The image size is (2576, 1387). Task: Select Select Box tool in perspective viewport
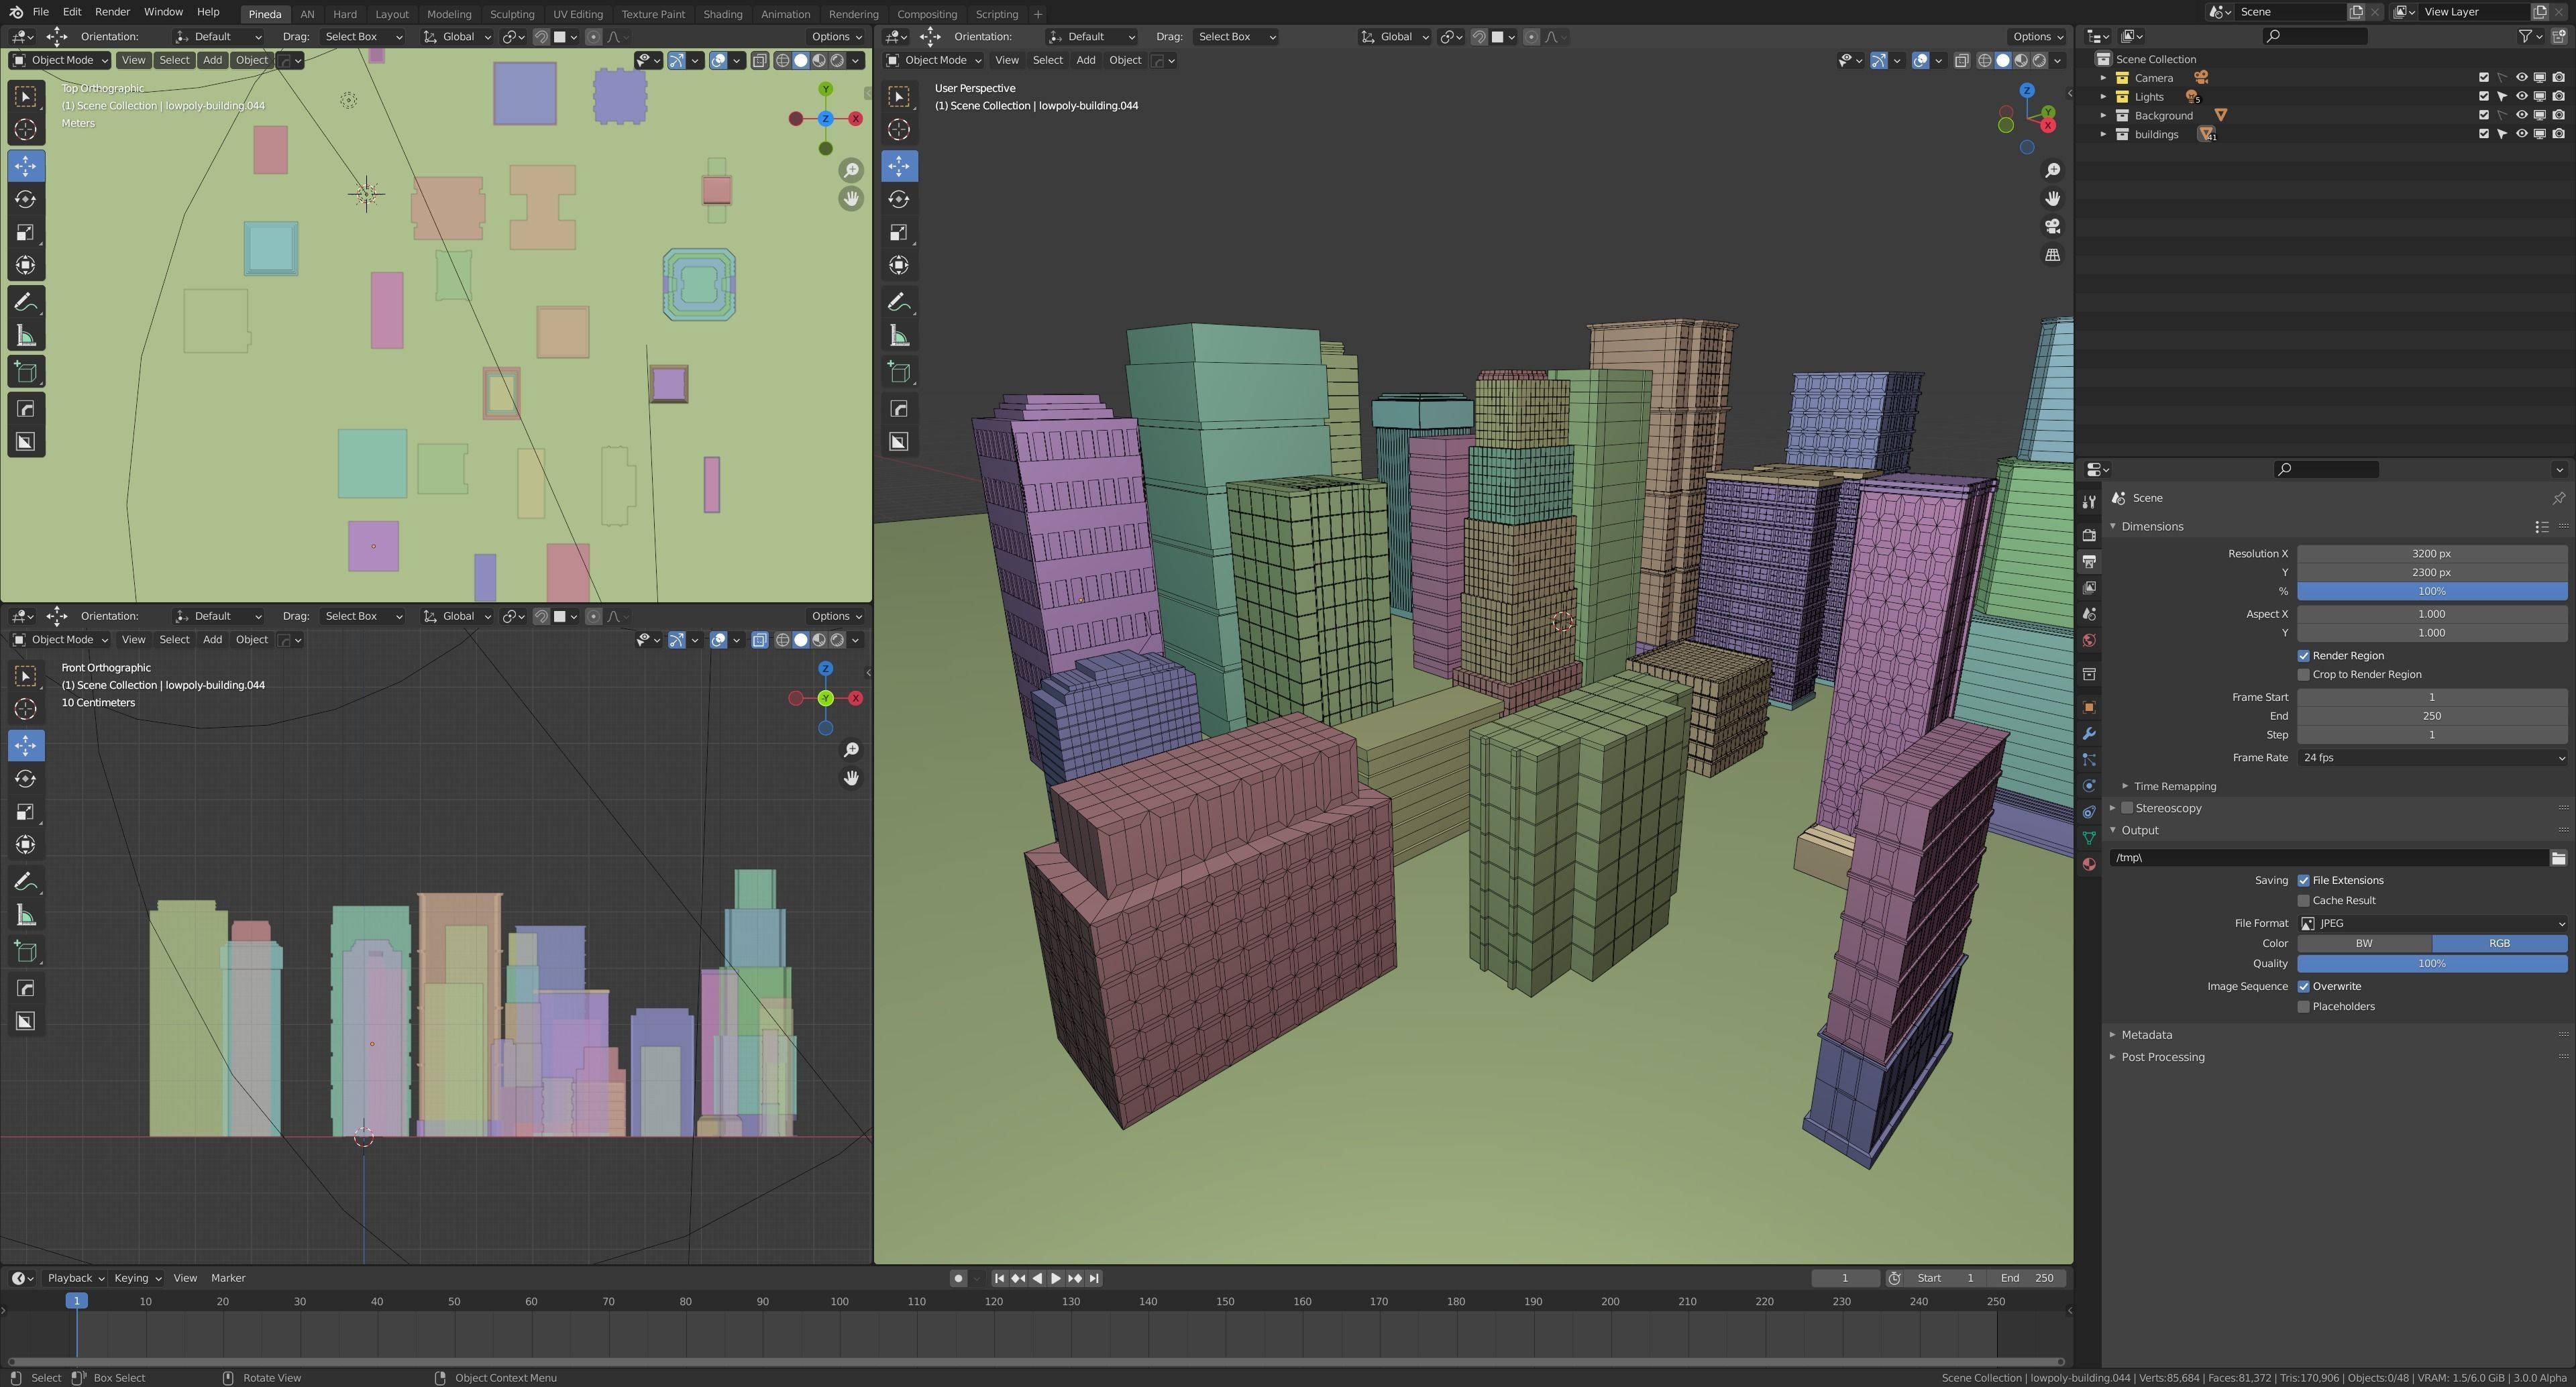point(899,96)
